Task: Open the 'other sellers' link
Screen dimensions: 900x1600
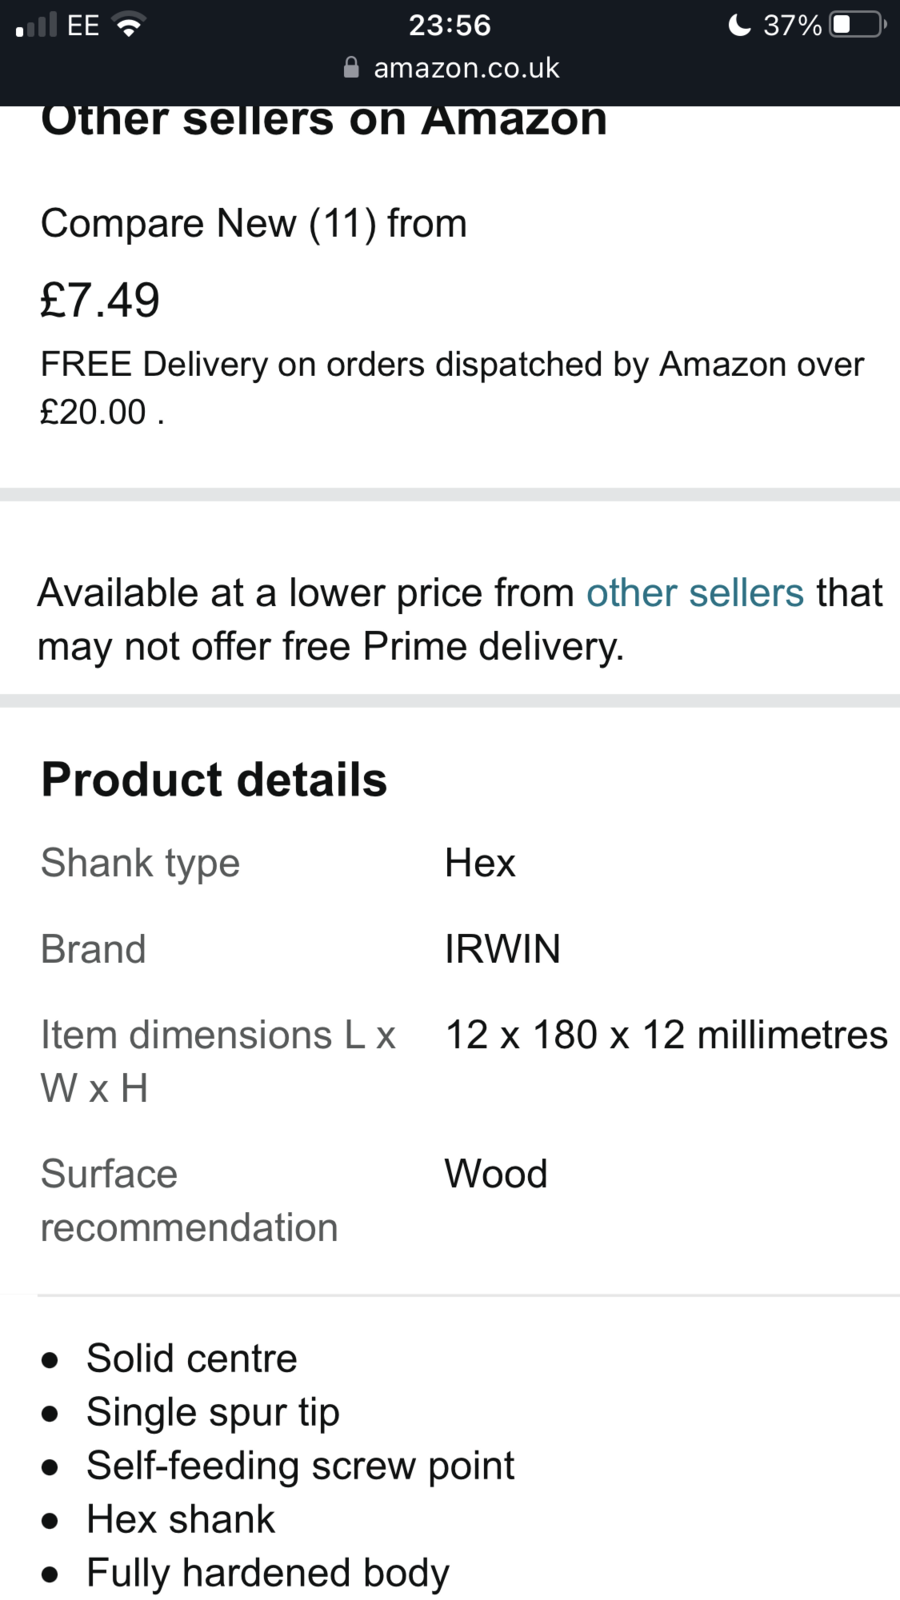Action: [694, 593]
